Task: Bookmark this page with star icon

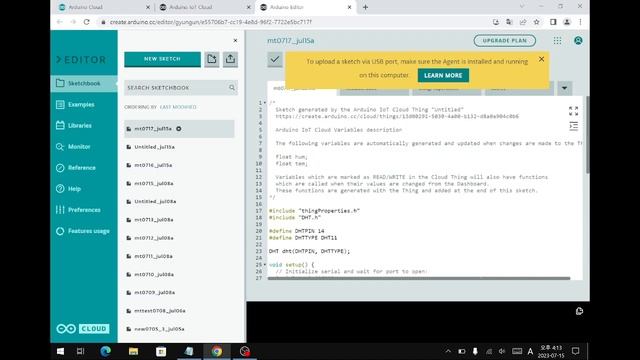Action: pos(536,22)
